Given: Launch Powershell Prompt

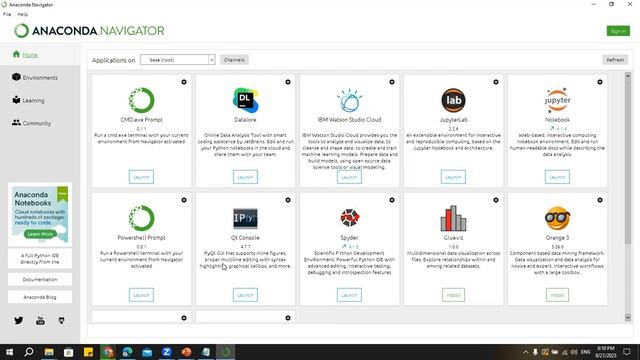Looking at the screenshot, I should [141, 295].
